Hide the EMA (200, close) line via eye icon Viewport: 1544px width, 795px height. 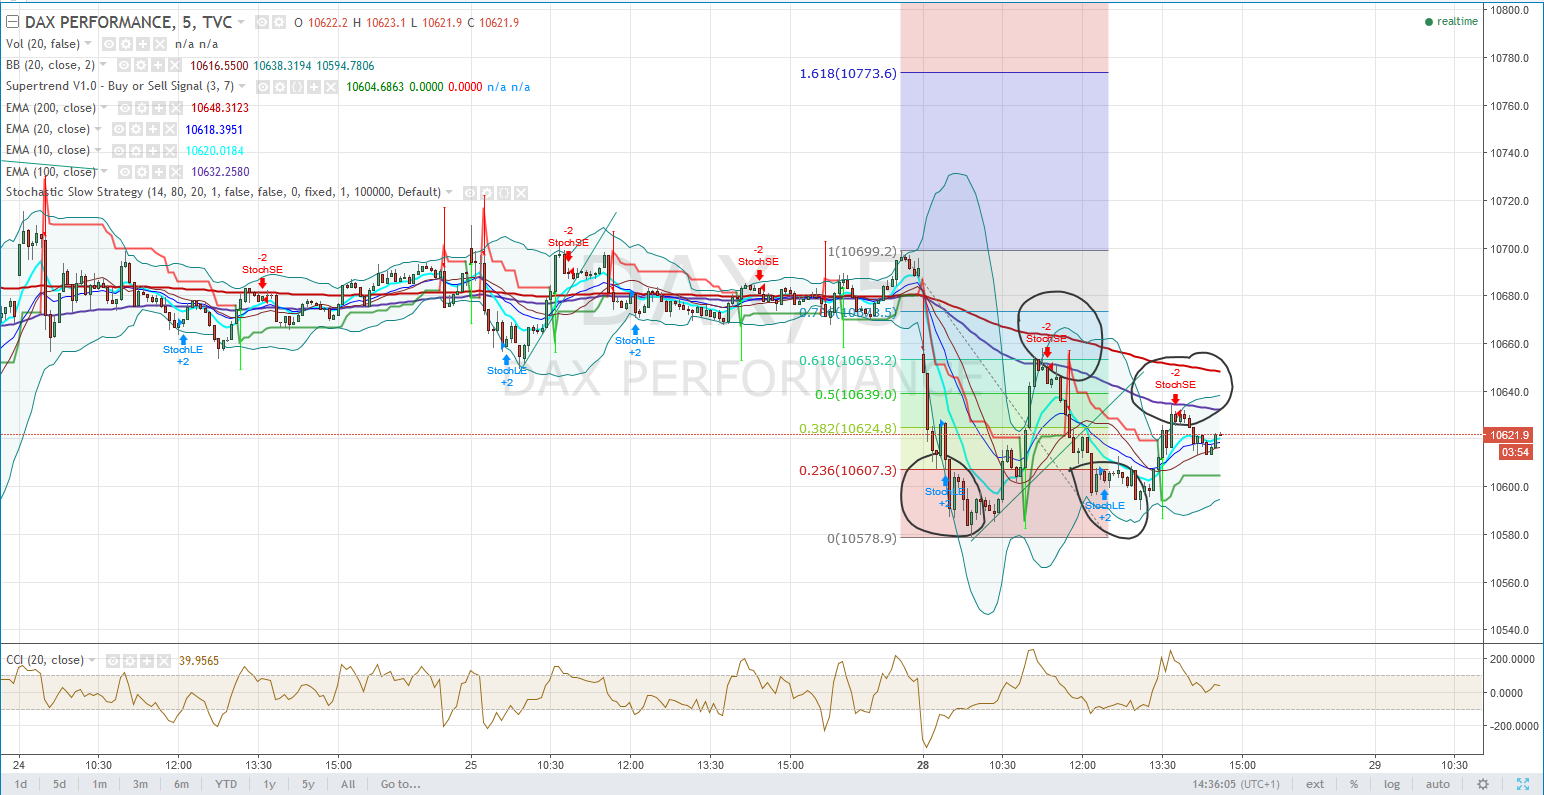click(x=124, y=107)
